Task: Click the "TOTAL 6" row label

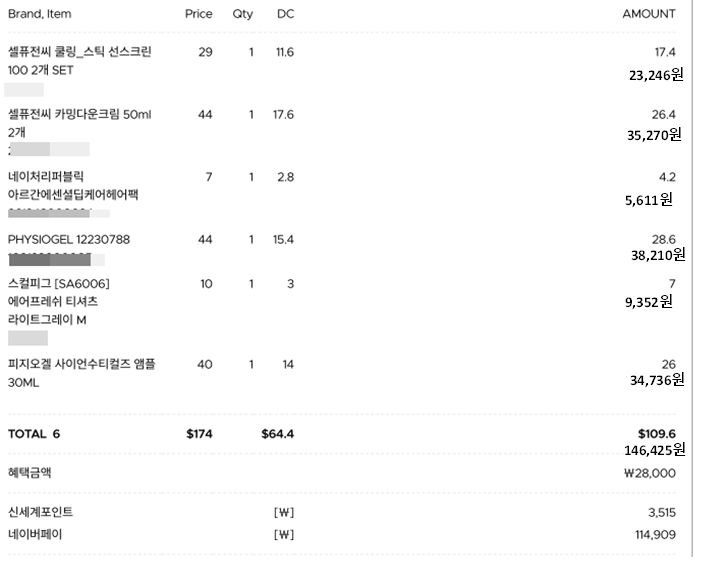Action: pos(34,434)
